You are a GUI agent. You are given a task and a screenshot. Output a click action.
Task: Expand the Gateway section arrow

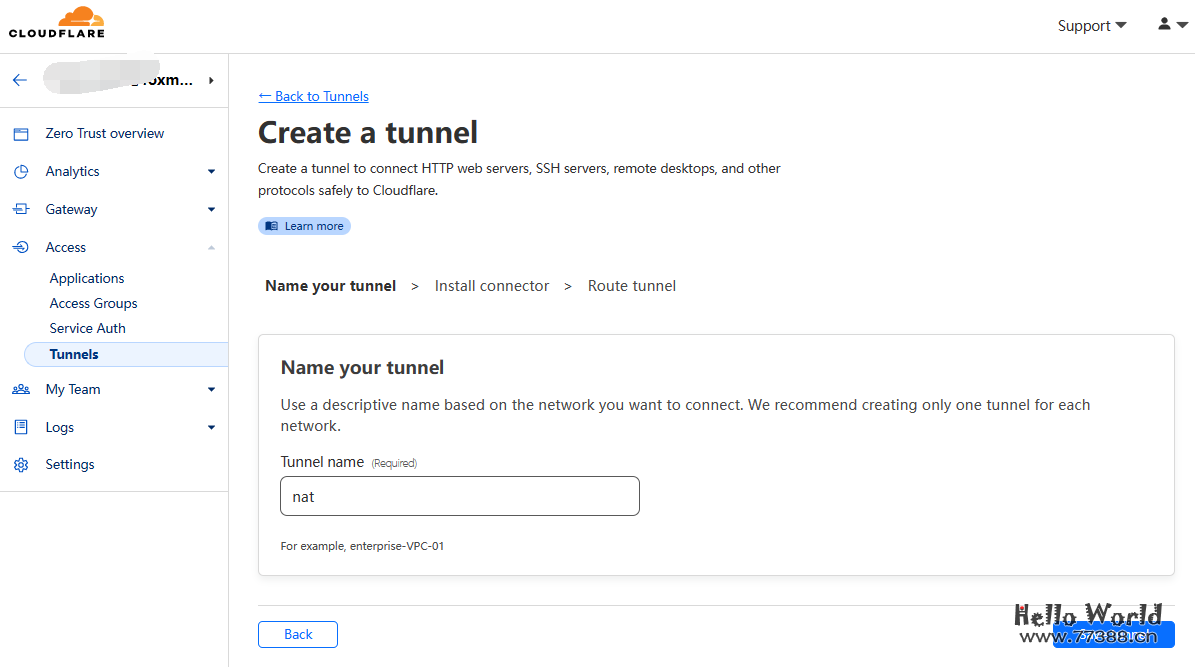(211, 210)
